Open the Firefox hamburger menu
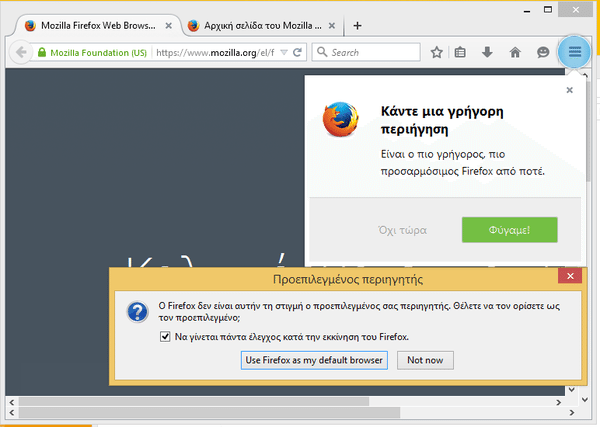600x427 pixels. (575, 52)
